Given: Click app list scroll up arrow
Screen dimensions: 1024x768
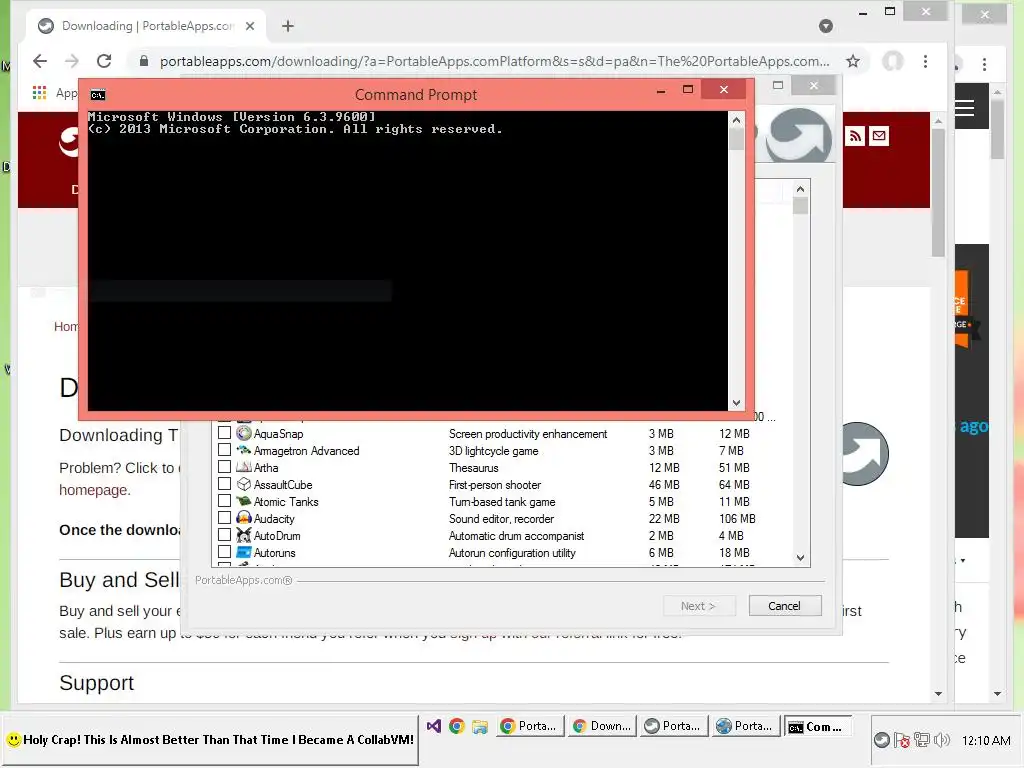Looking at the screenshot, I should tap(800, 189).
